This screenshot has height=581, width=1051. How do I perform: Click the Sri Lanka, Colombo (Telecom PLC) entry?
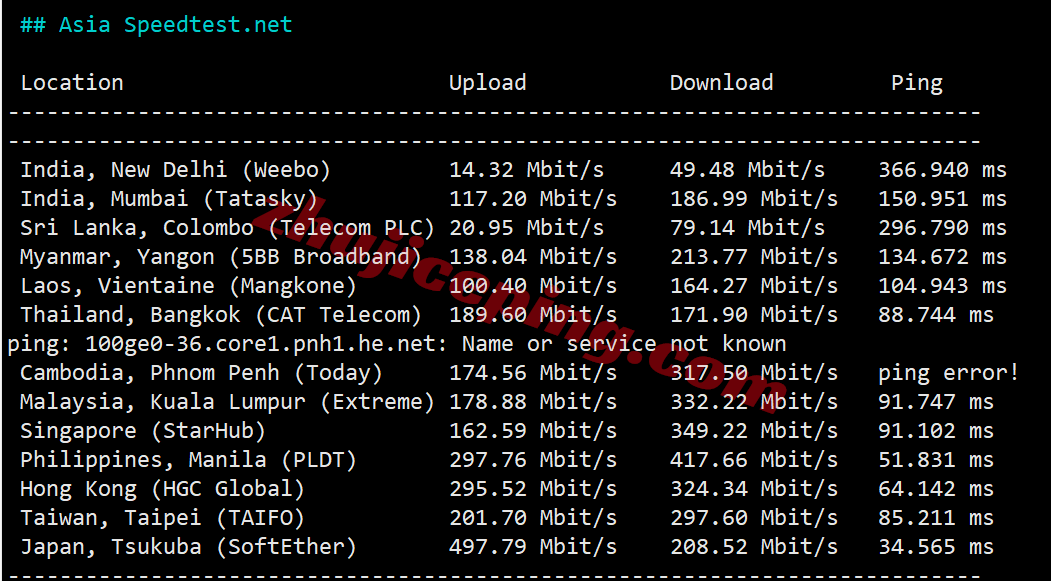[x=227, y=228]
